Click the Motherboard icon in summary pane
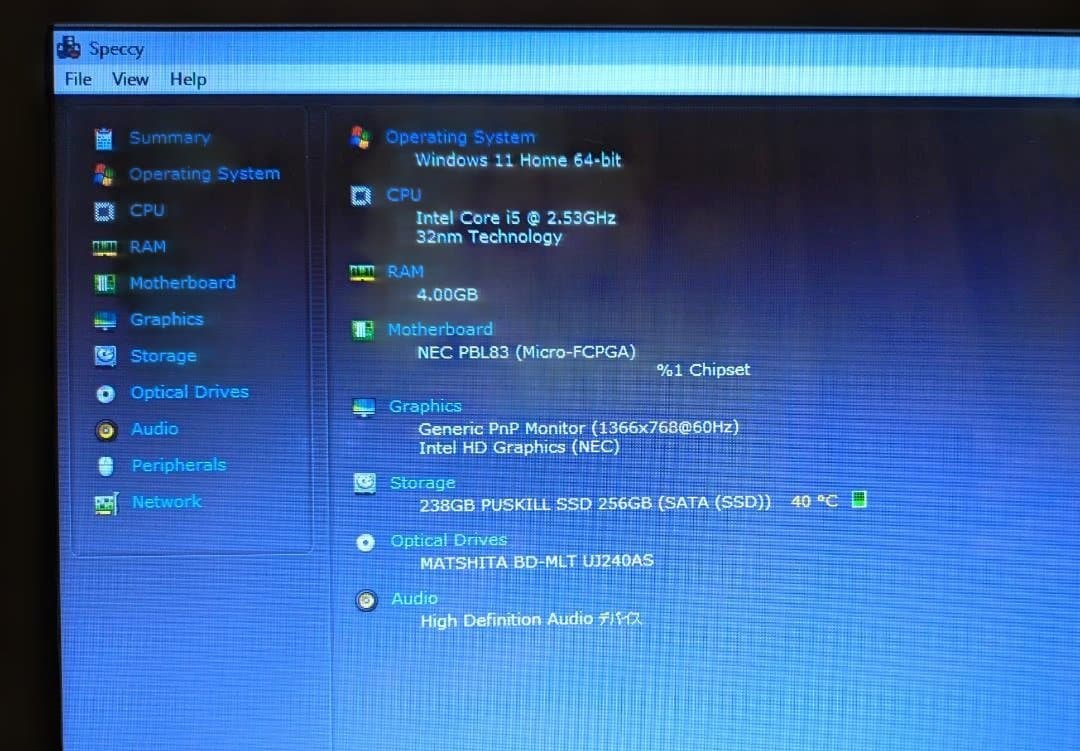This screenshot has width=1080, height=751. [363, 330]
